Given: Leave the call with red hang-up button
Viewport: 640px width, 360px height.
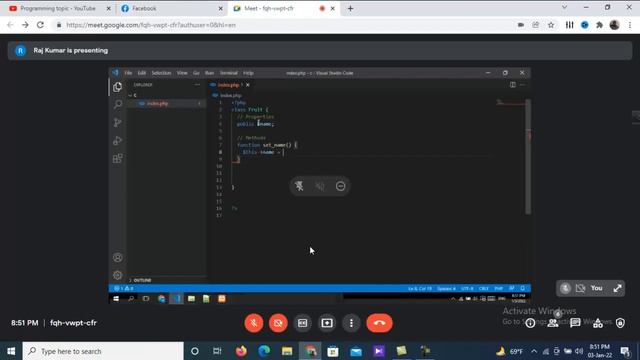Looking at the screenshot, I should point(379,323).
